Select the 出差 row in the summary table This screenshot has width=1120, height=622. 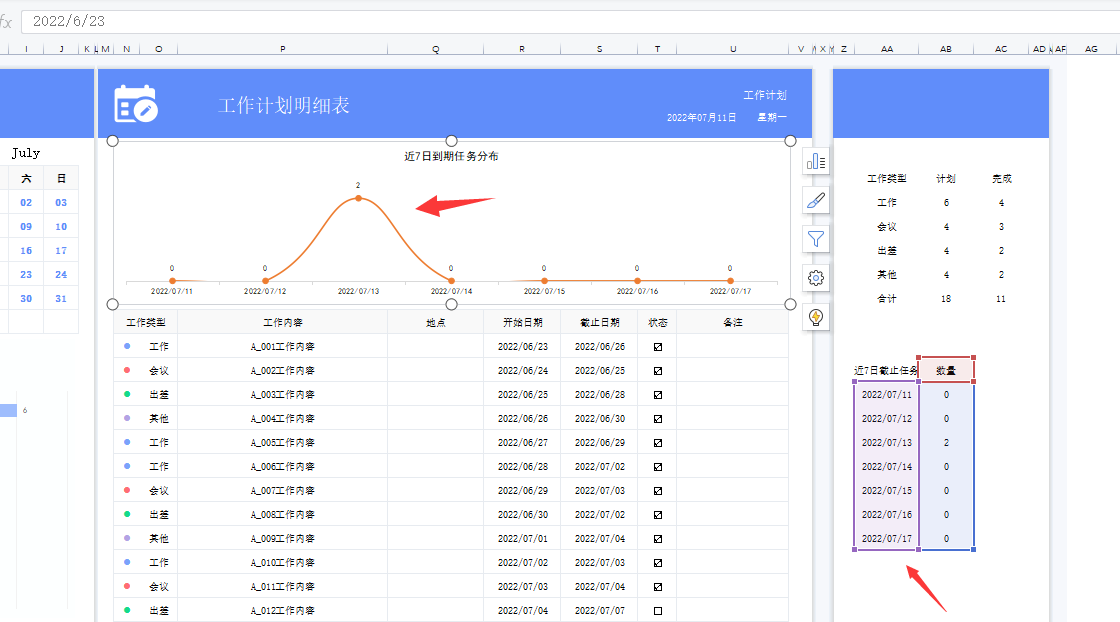tap(886, 251)
